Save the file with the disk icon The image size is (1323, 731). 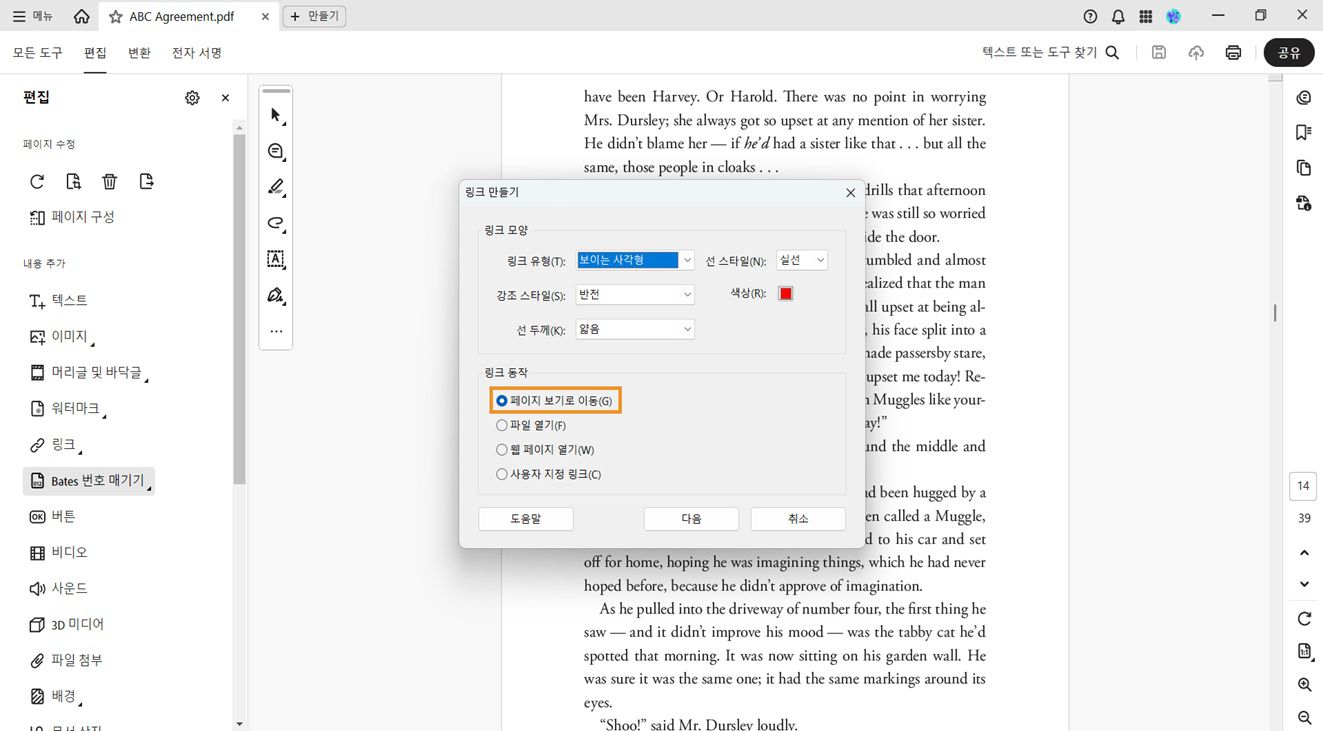coord(1159,53)
